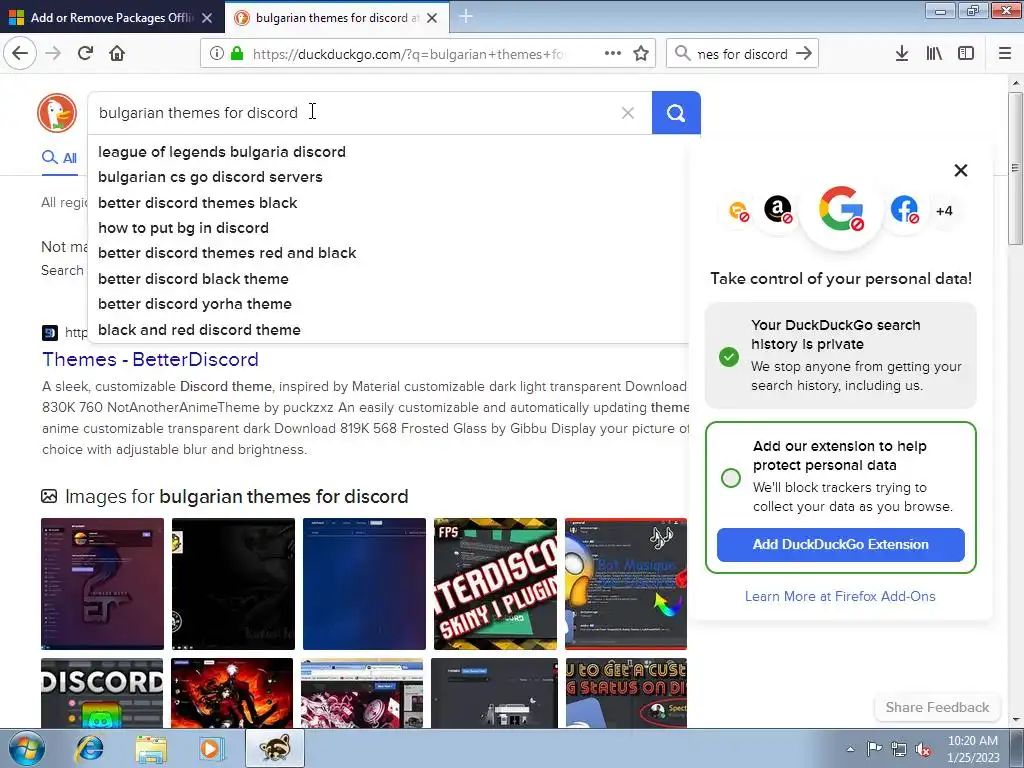
Task: Open the Firefox library
Action: coord(934,54)
